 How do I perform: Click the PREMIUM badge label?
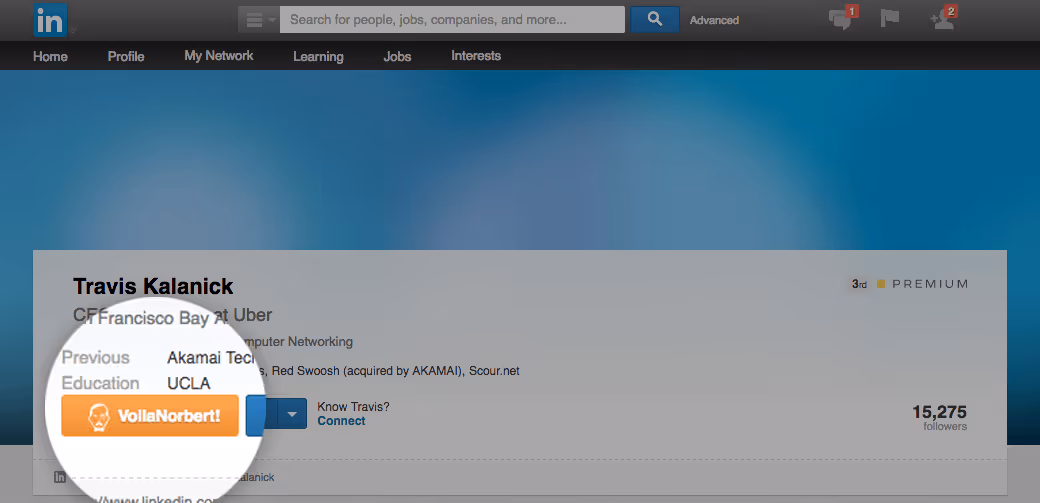[931, 284]
